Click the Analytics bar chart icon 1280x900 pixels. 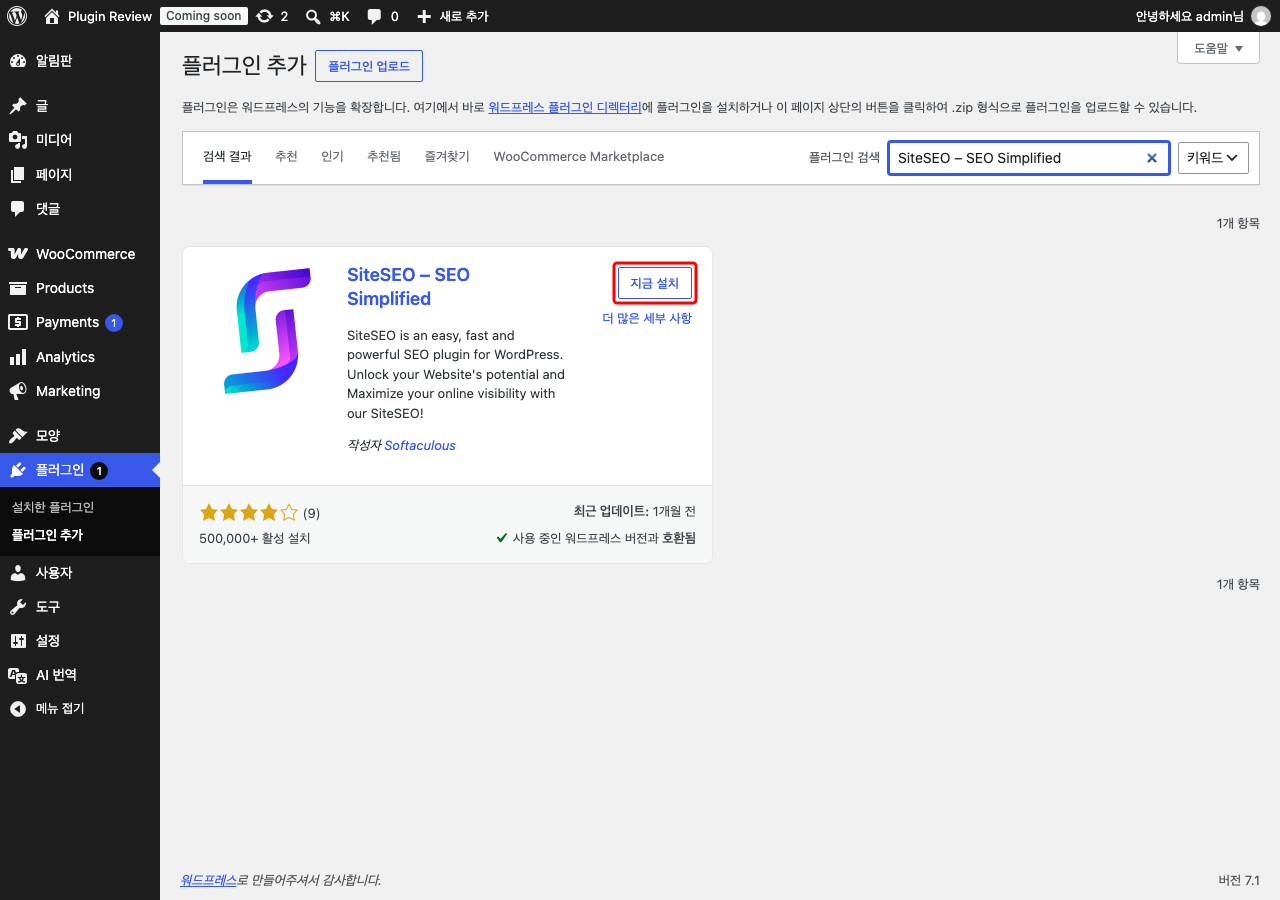(18, 357)
